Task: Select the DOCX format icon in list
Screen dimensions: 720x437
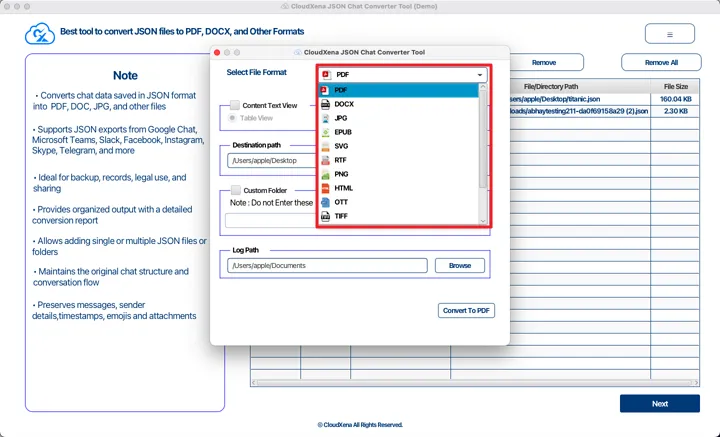Action: (x=326, y=104)
